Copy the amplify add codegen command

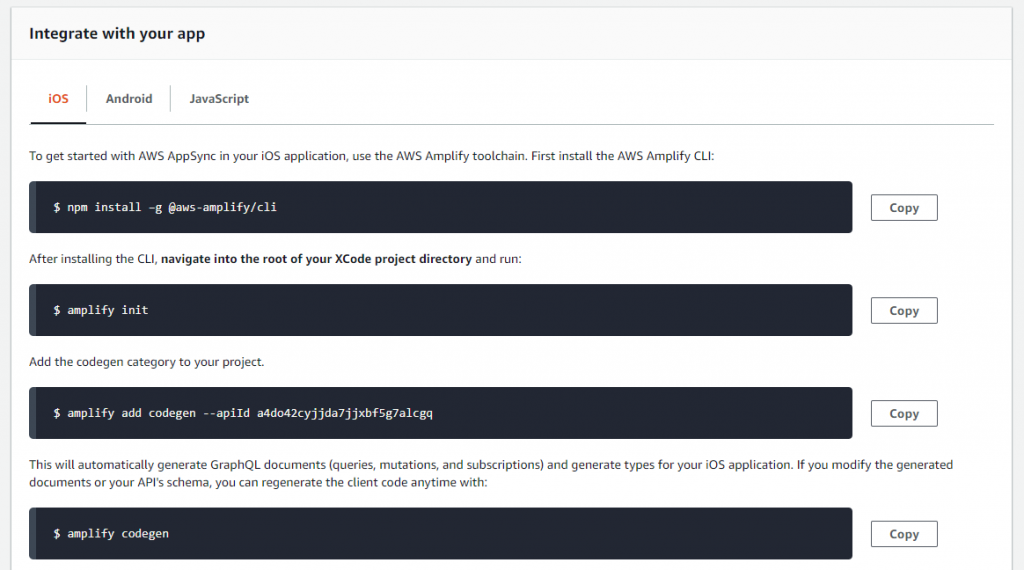click(x=904, y=413)
